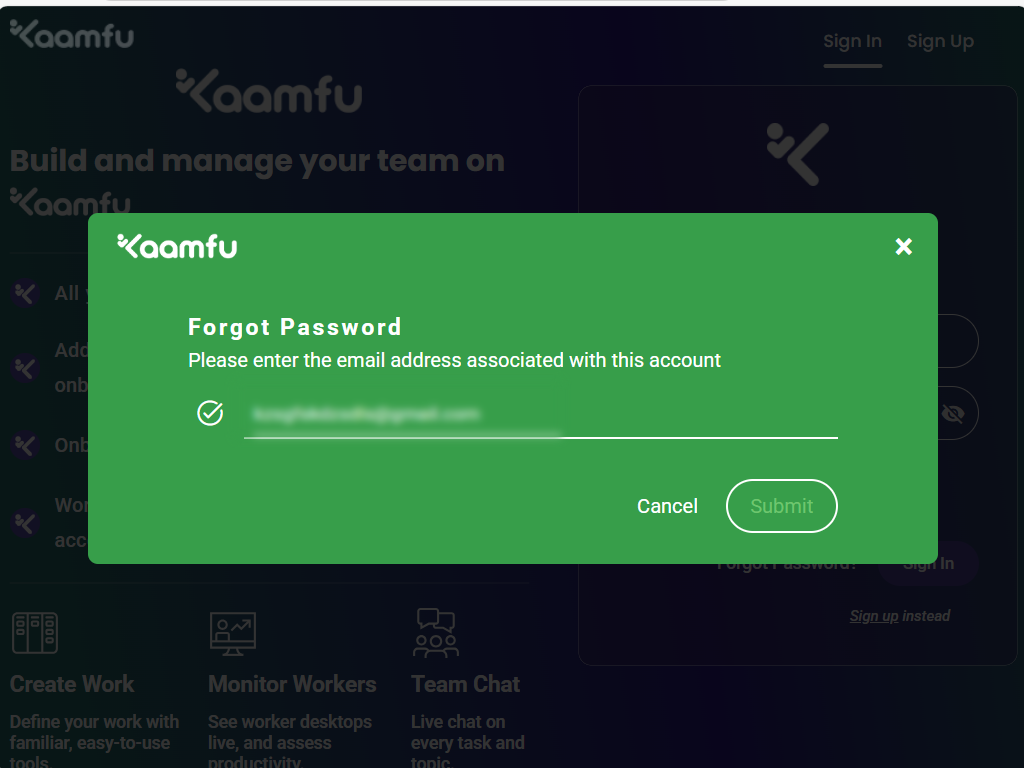
Task: Click the Kaamfu bullet icon beside Onboard
Action: point(25,444)
